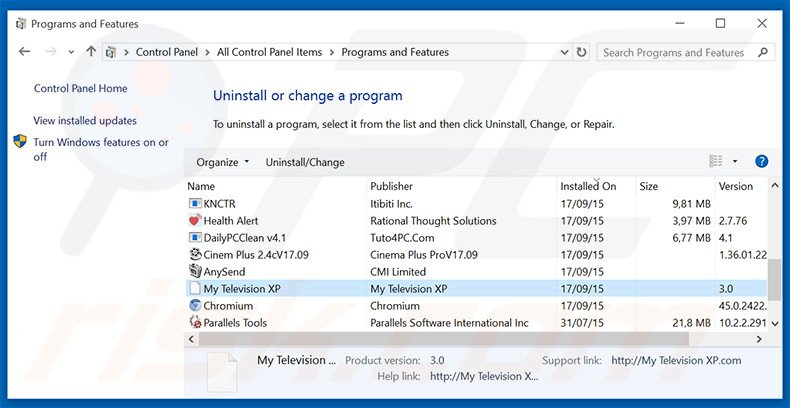The width and height of the screenshot is (790, 408).
Task: Click the large My Television details pane icon
Action: tap(222, 372)
